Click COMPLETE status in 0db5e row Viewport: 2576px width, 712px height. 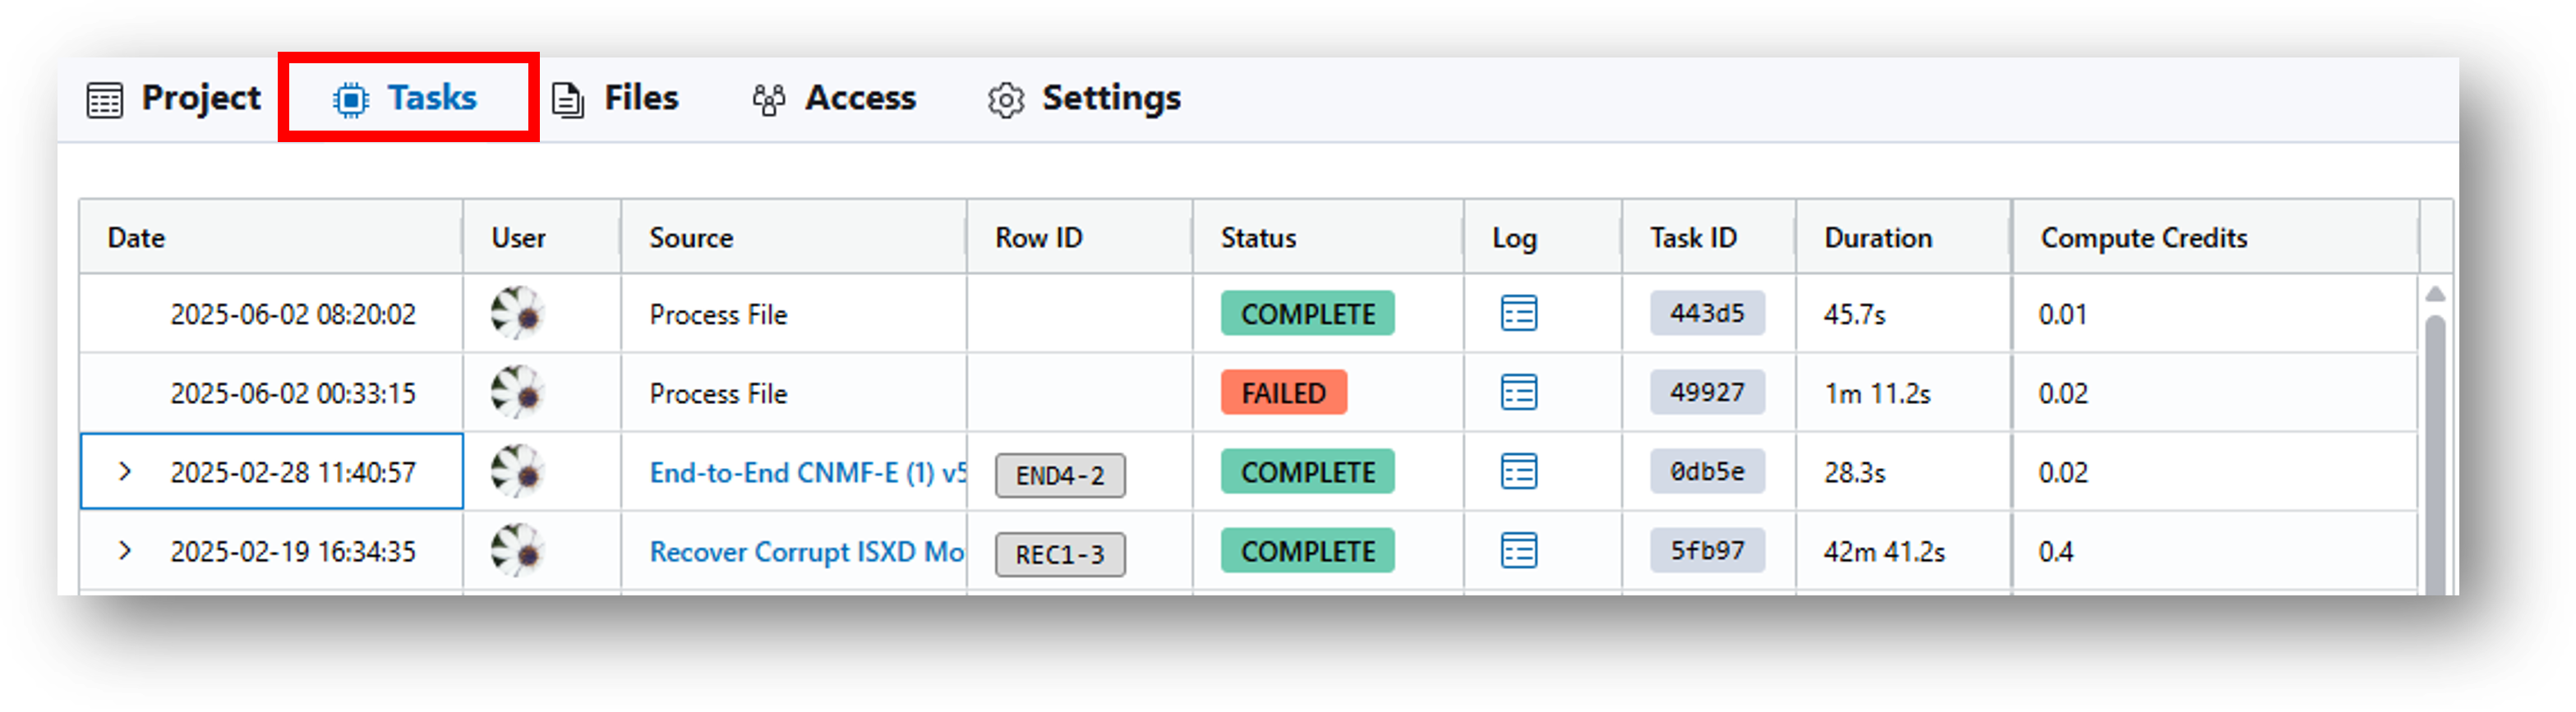click(1308, 471)
